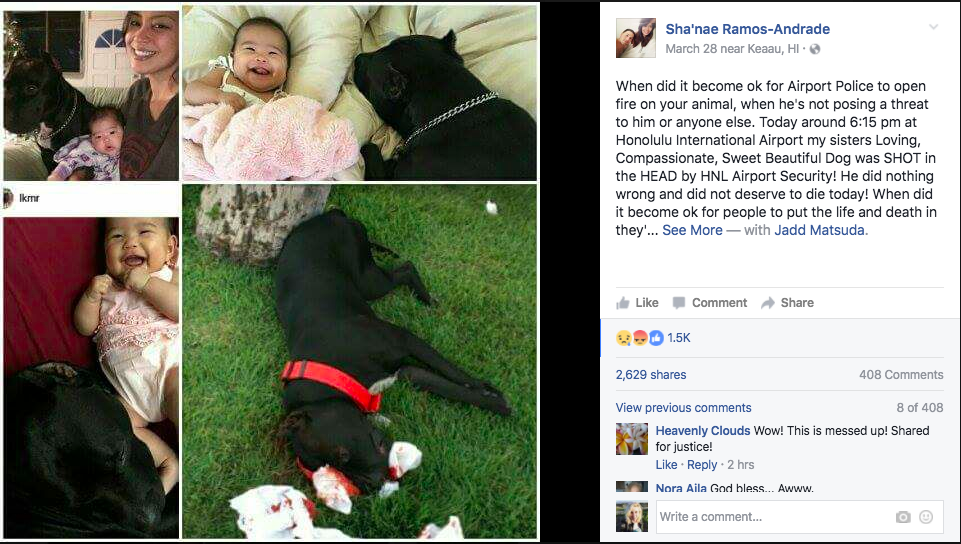Click the angry reaction emoji icon
The image size is (961, 544).
(640, 338)
